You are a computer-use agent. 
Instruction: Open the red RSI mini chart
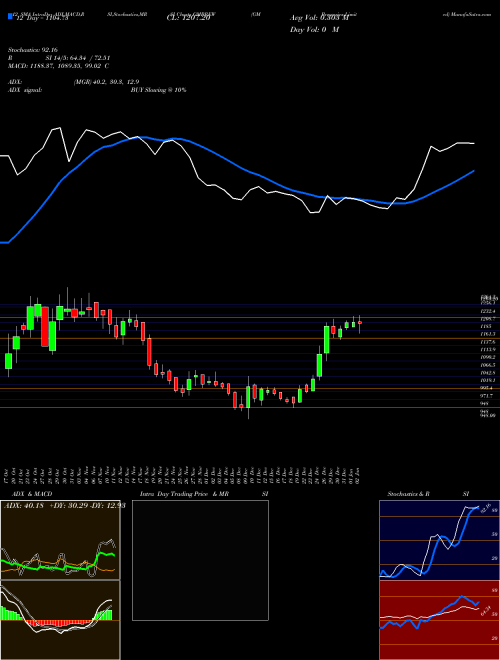click(439, 620)
